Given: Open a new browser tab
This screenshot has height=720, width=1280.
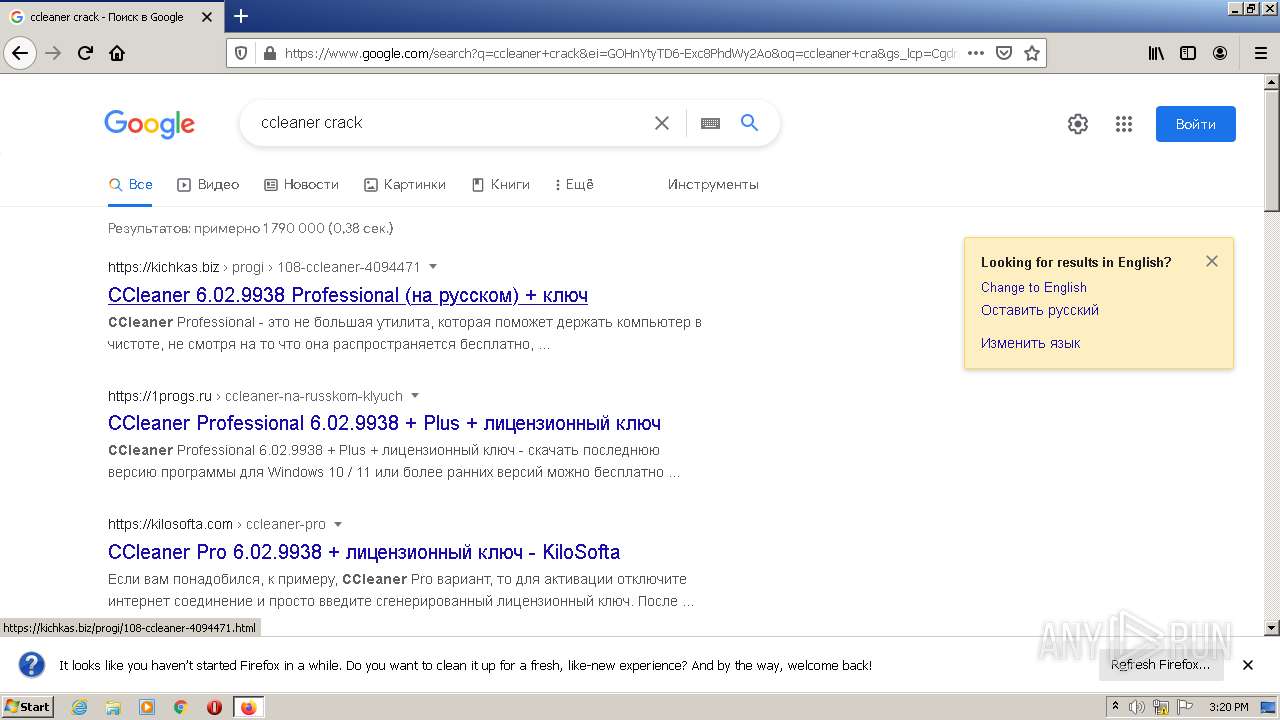Looking at the screenshot, I should click(241, 16).
